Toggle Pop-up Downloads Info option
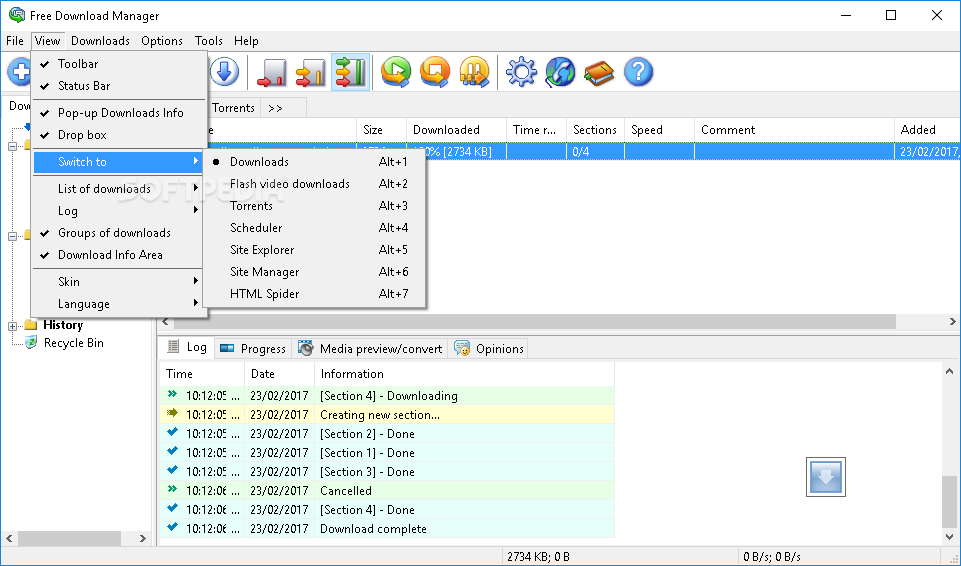Screen dimensions: 961x566 [x=119, y=113]
